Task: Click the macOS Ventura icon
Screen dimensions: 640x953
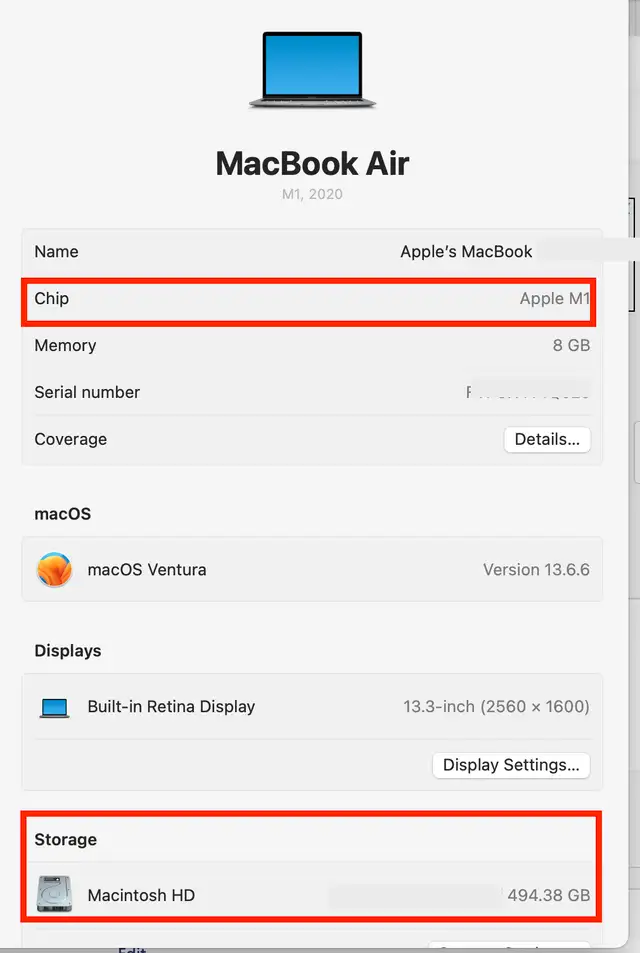Action: [x=54, y=569]
